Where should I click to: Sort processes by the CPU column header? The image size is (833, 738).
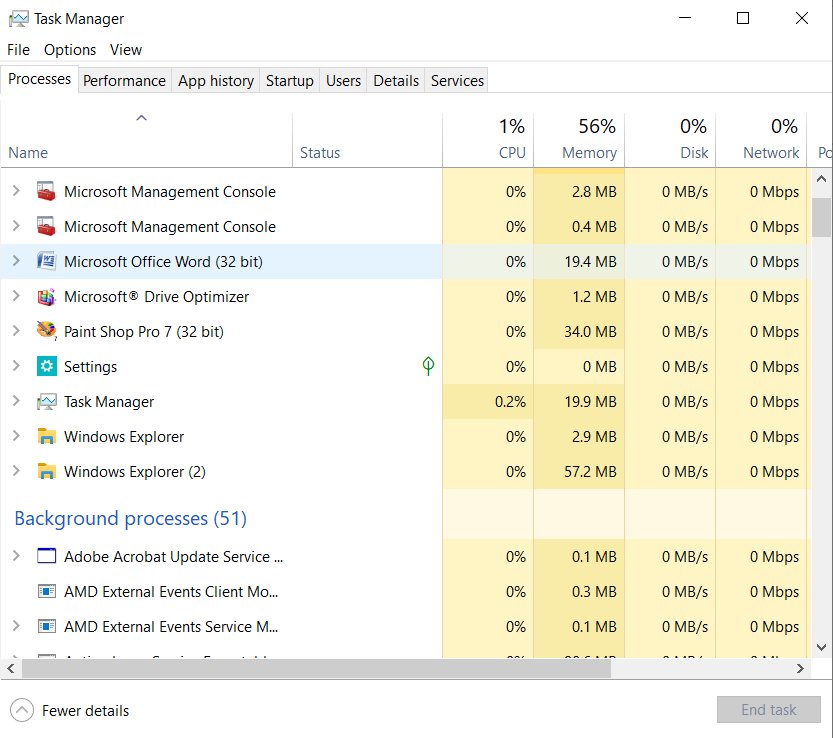(488, 140)
